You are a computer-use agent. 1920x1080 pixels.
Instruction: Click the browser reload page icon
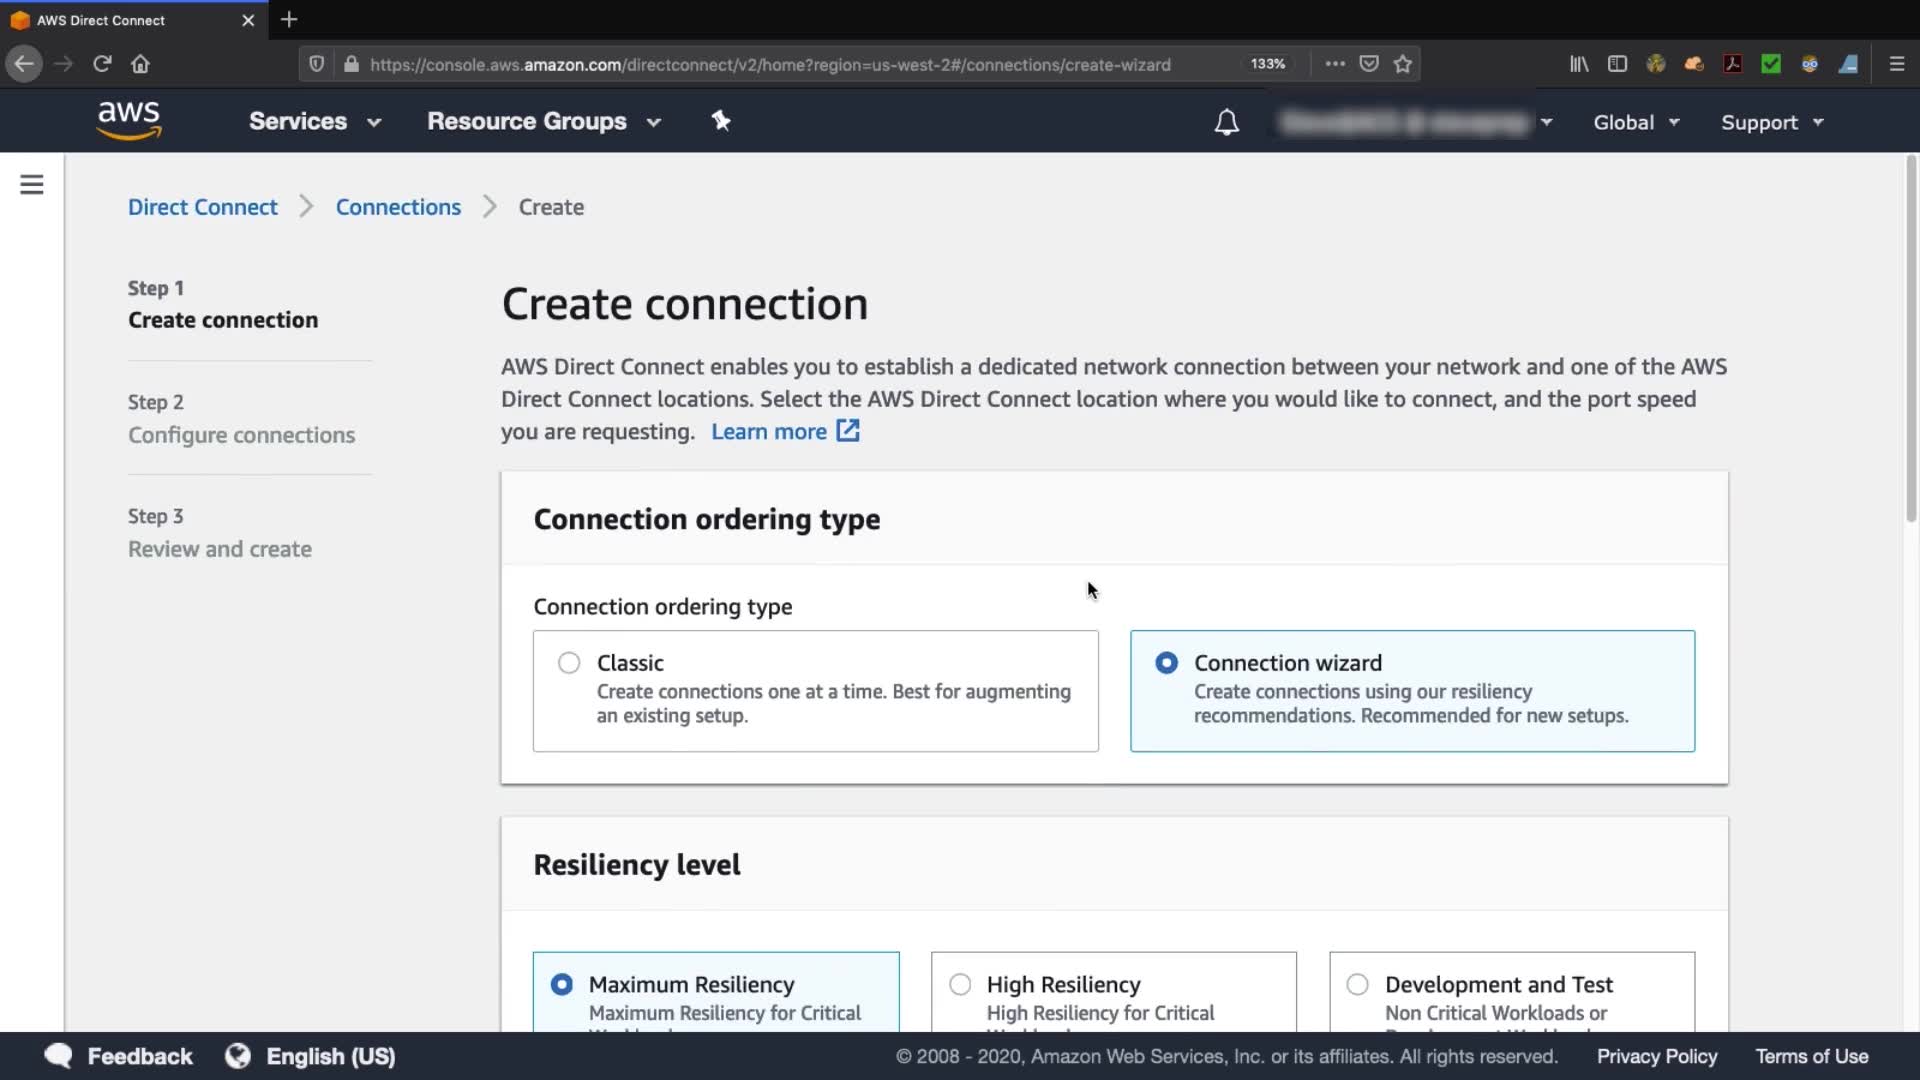point(102,64)
